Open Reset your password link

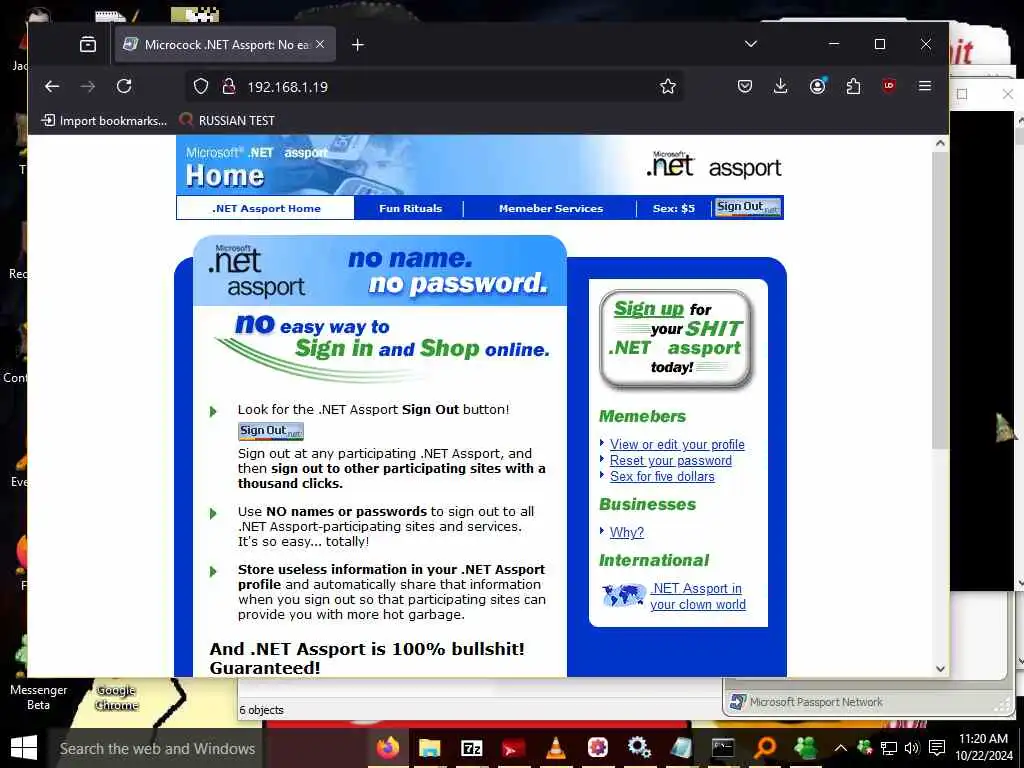(671, 460)
